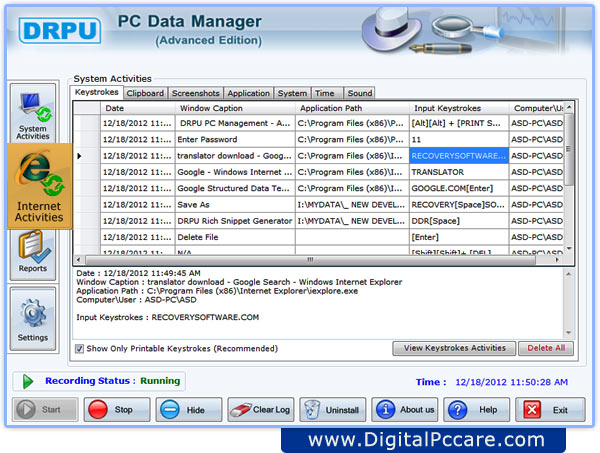Click the details pane scroll up arrow

coord(568,274)
